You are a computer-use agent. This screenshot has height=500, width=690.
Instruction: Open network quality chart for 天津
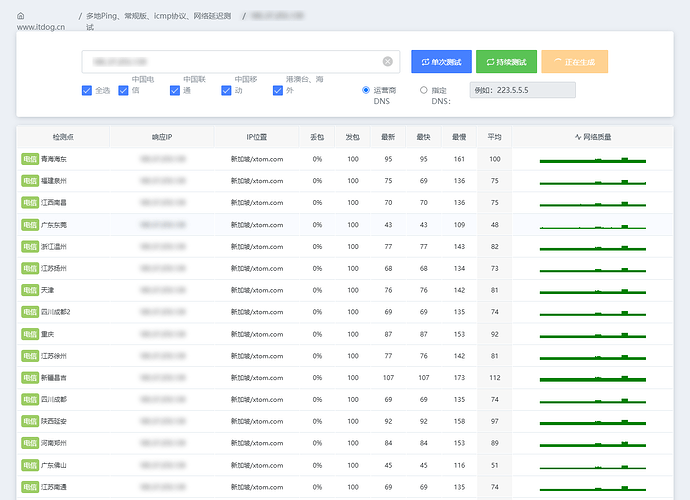pyautogui.click(x=593, y=291)
